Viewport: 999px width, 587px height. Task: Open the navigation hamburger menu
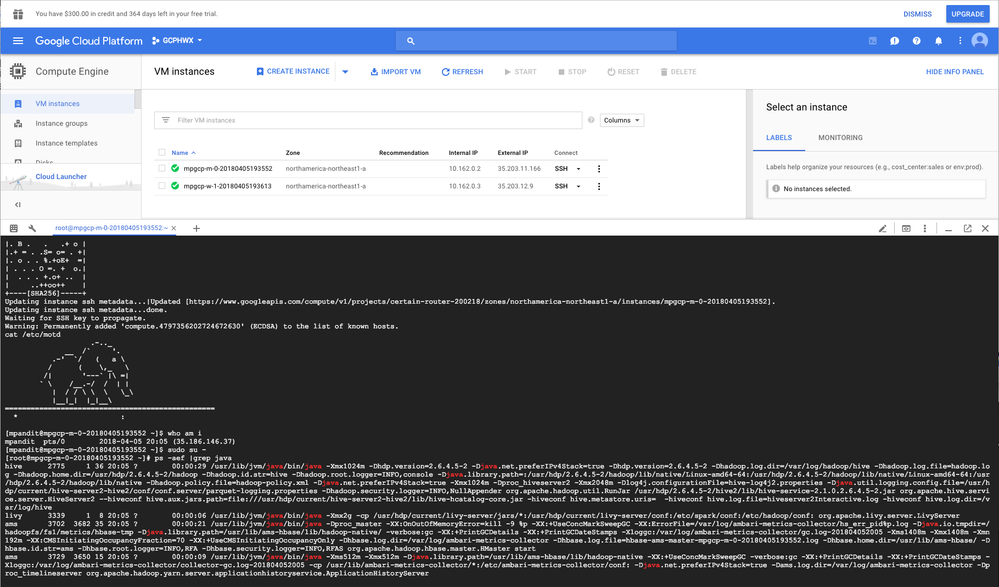coord(18,41)
